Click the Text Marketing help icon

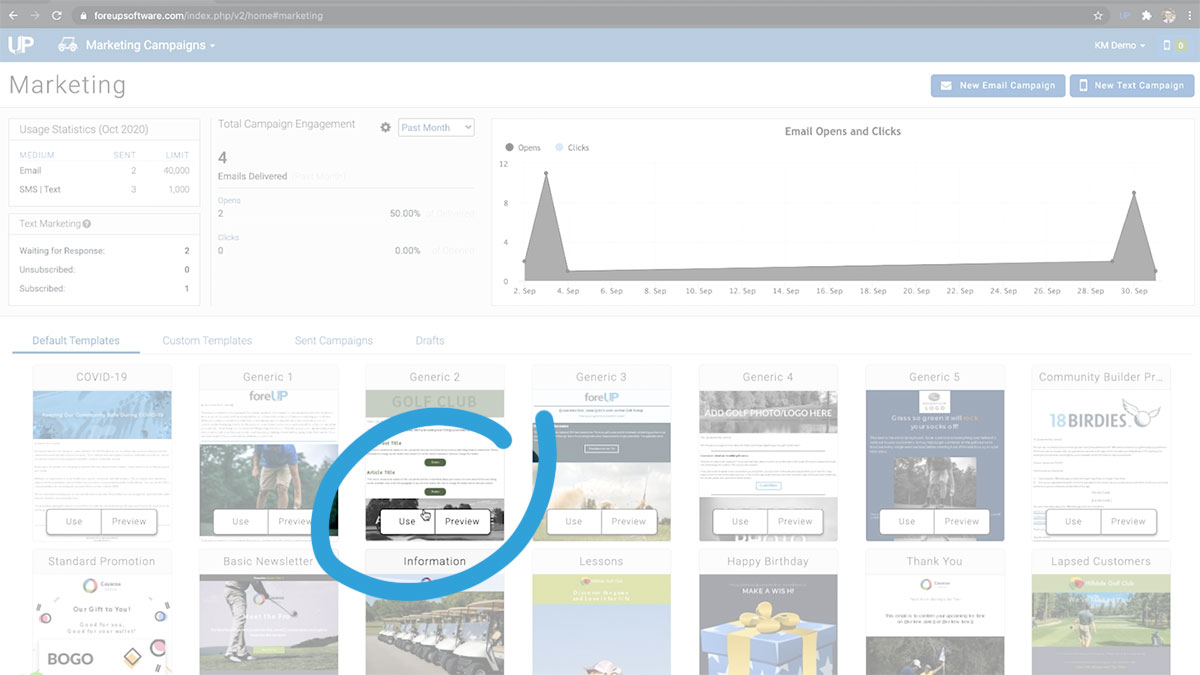pos(87,224)
